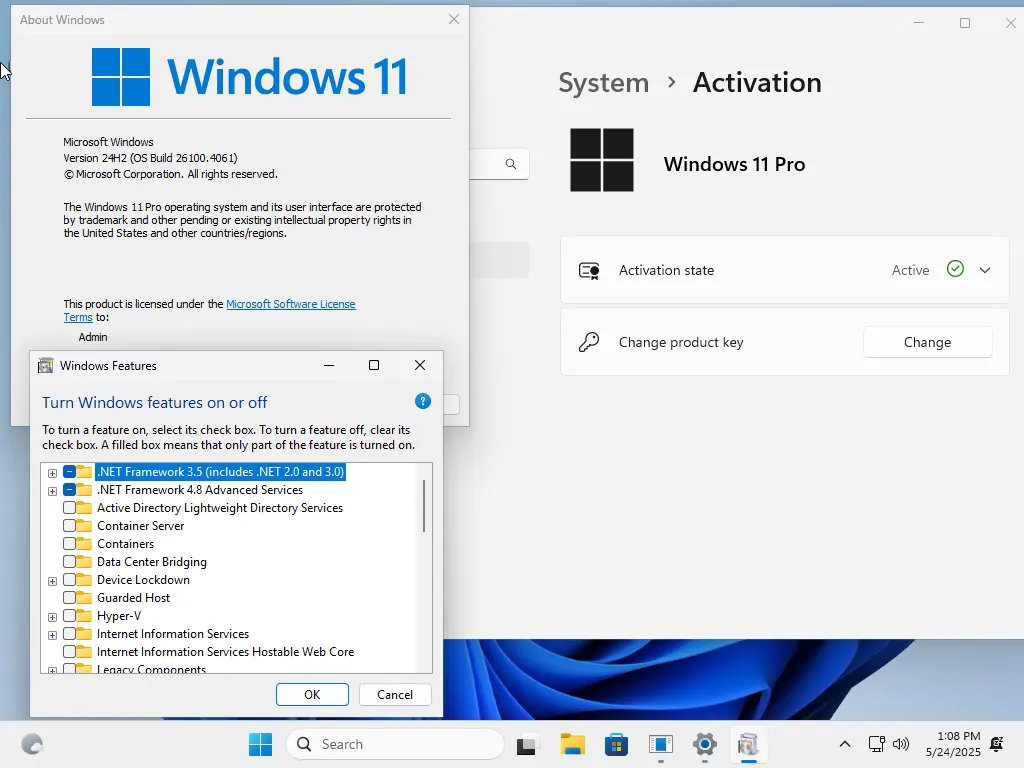Check the Container Server box

69,526
